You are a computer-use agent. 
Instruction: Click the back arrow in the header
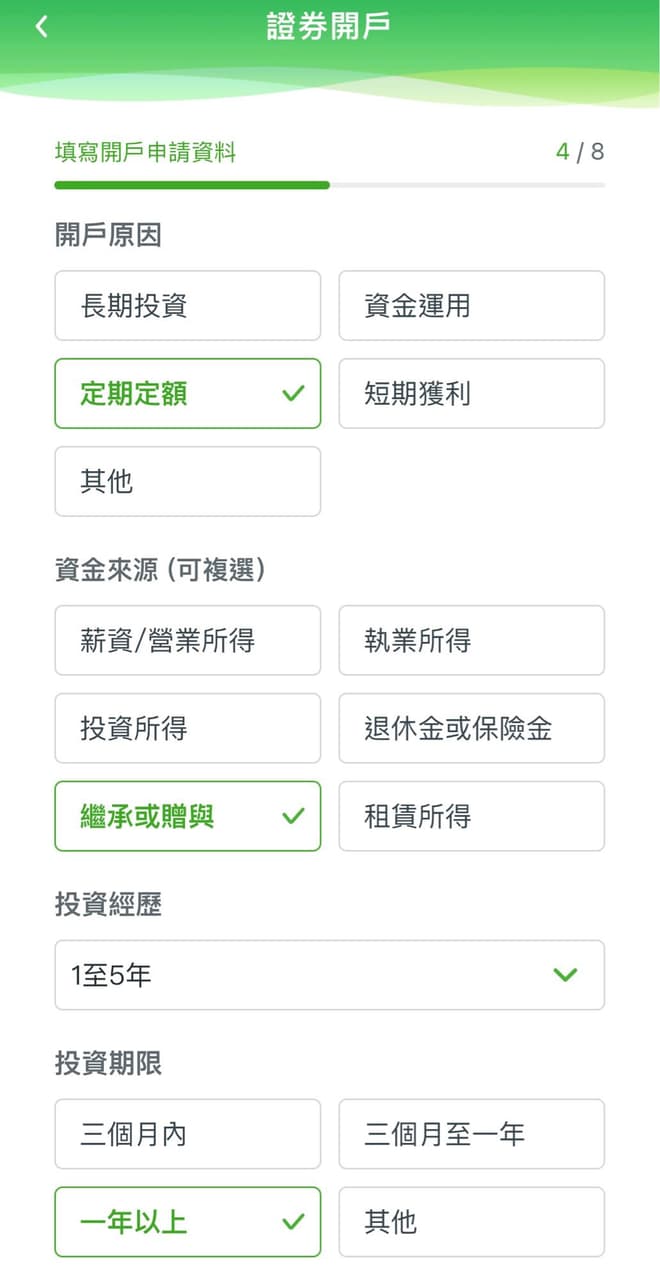(x=40, y=25)
